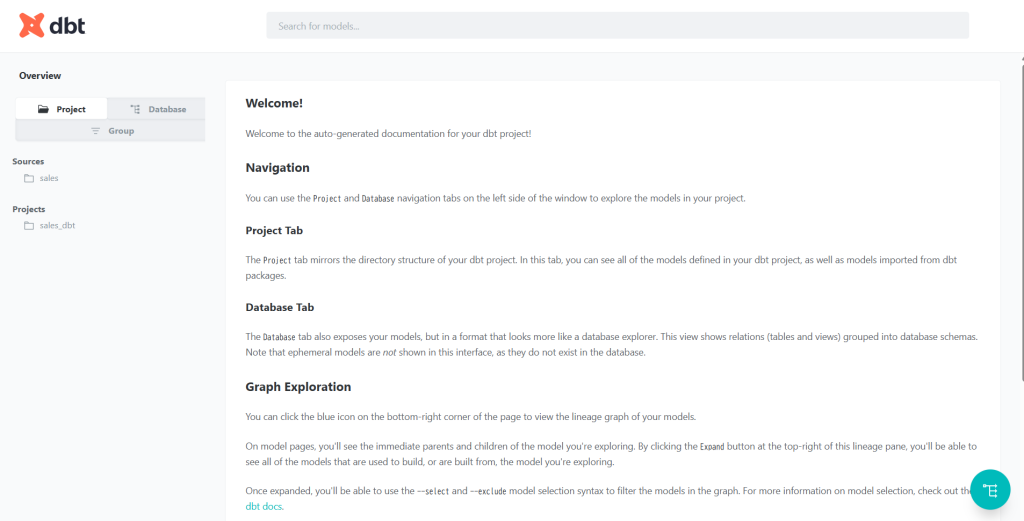
Task: Click the folder icon in Project tab
Action: (x=43, y=109)
